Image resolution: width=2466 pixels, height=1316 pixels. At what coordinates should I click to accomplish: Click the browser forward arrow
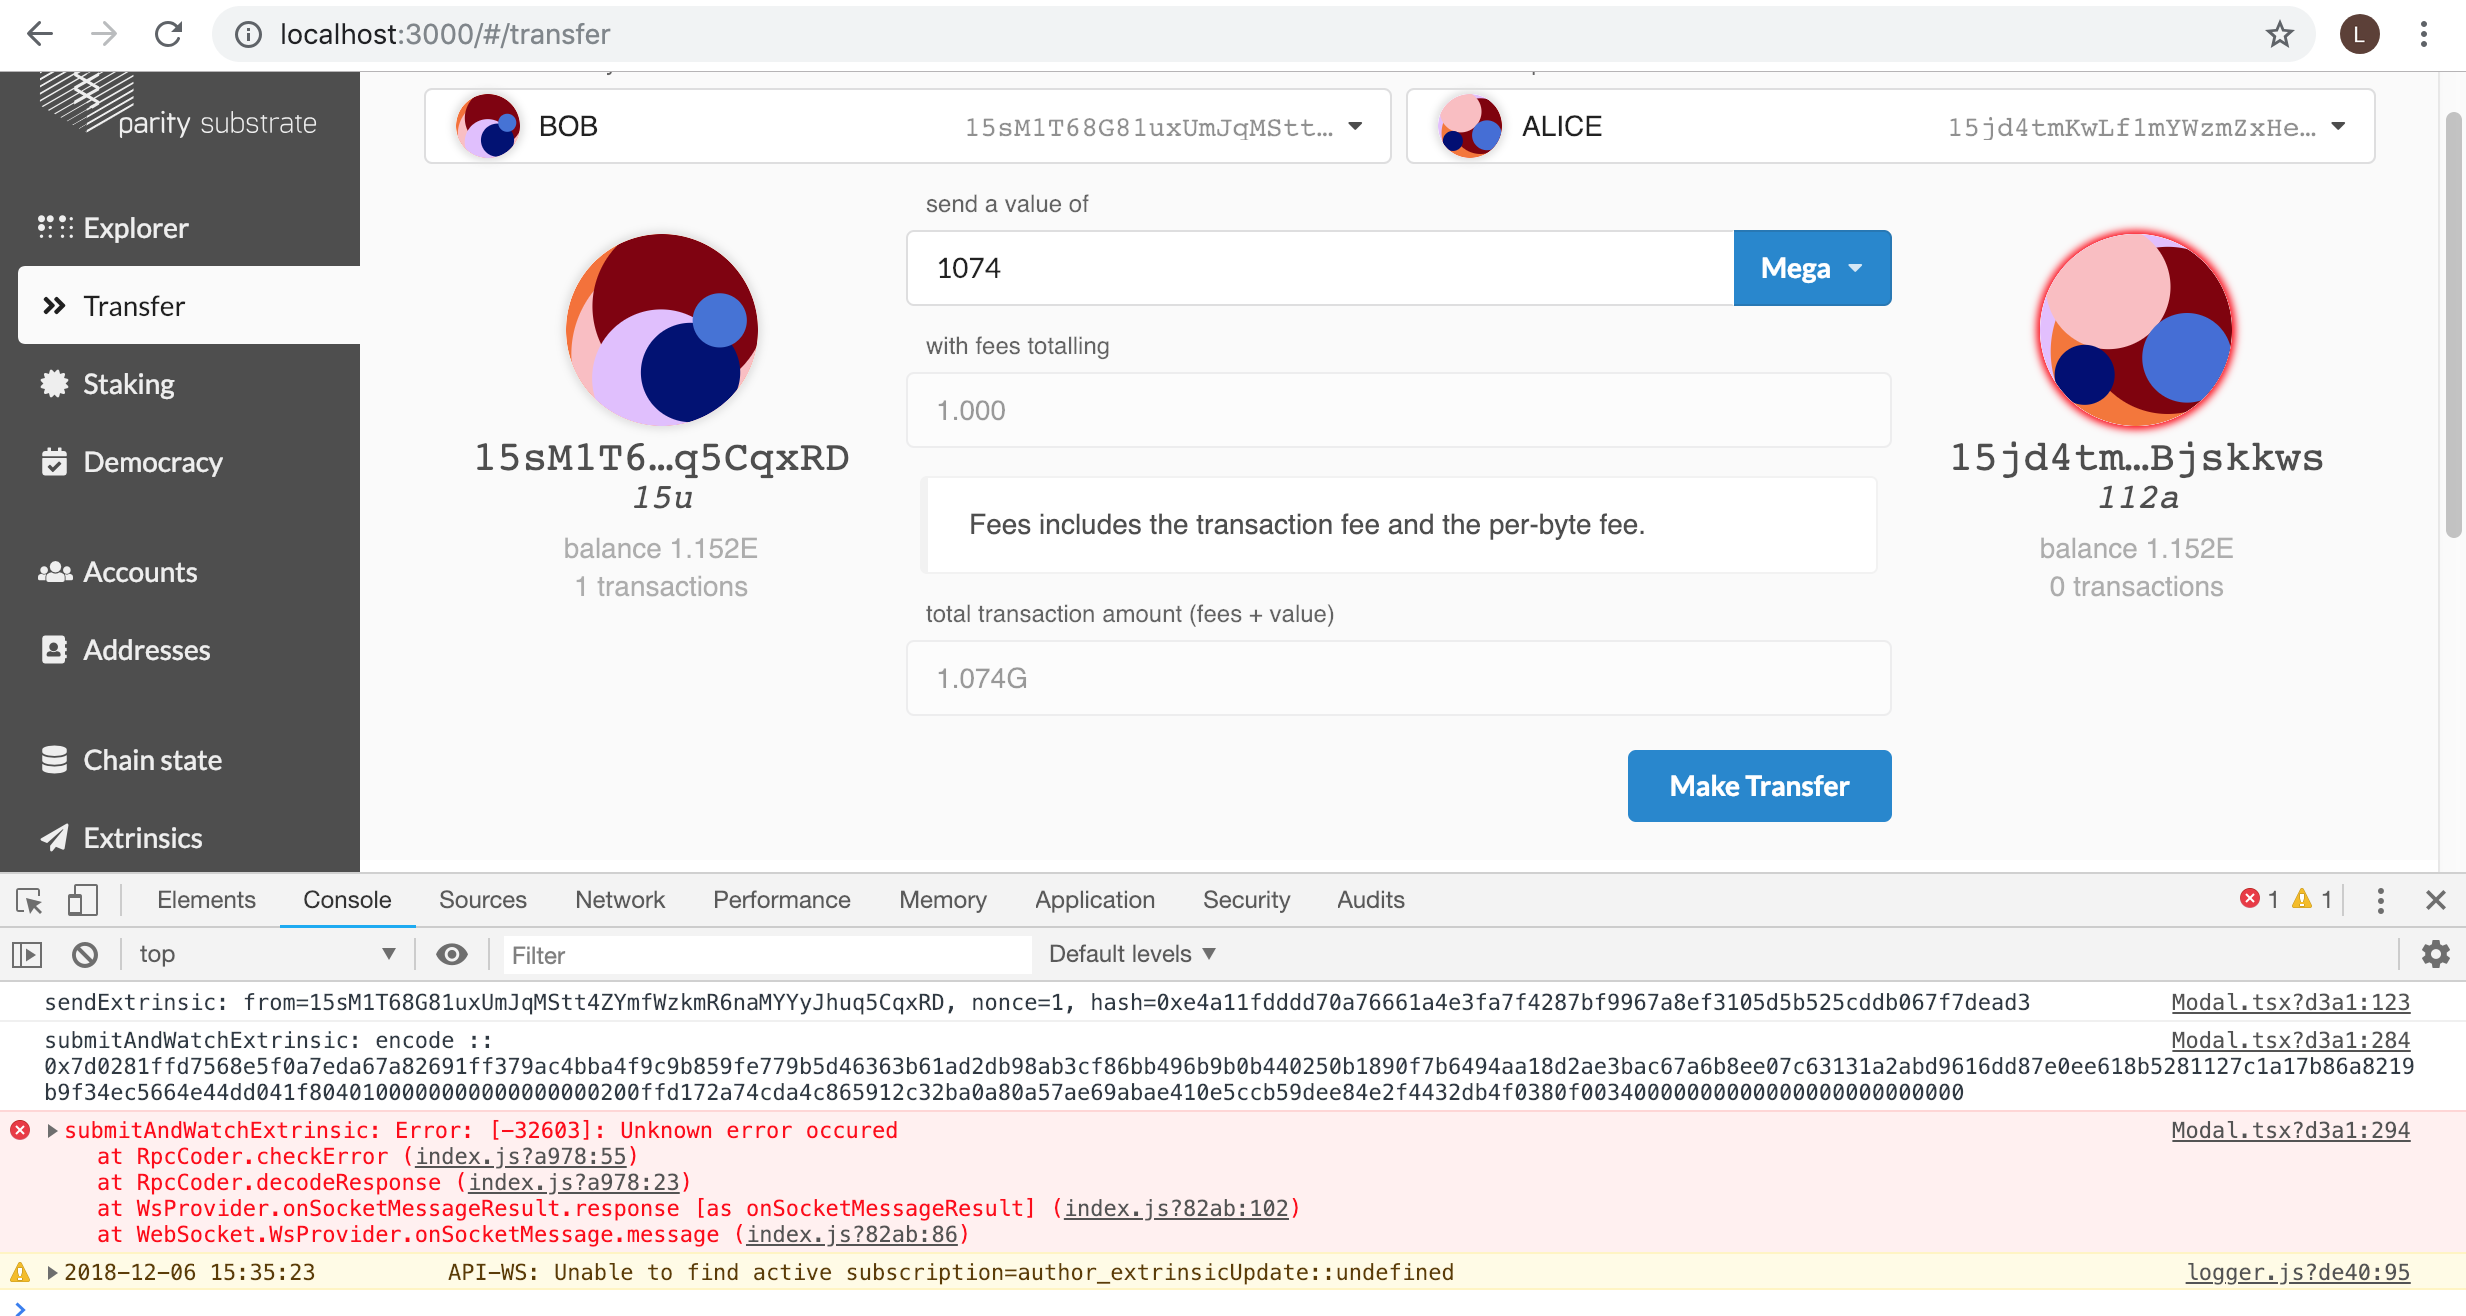[x=104, y=34]
